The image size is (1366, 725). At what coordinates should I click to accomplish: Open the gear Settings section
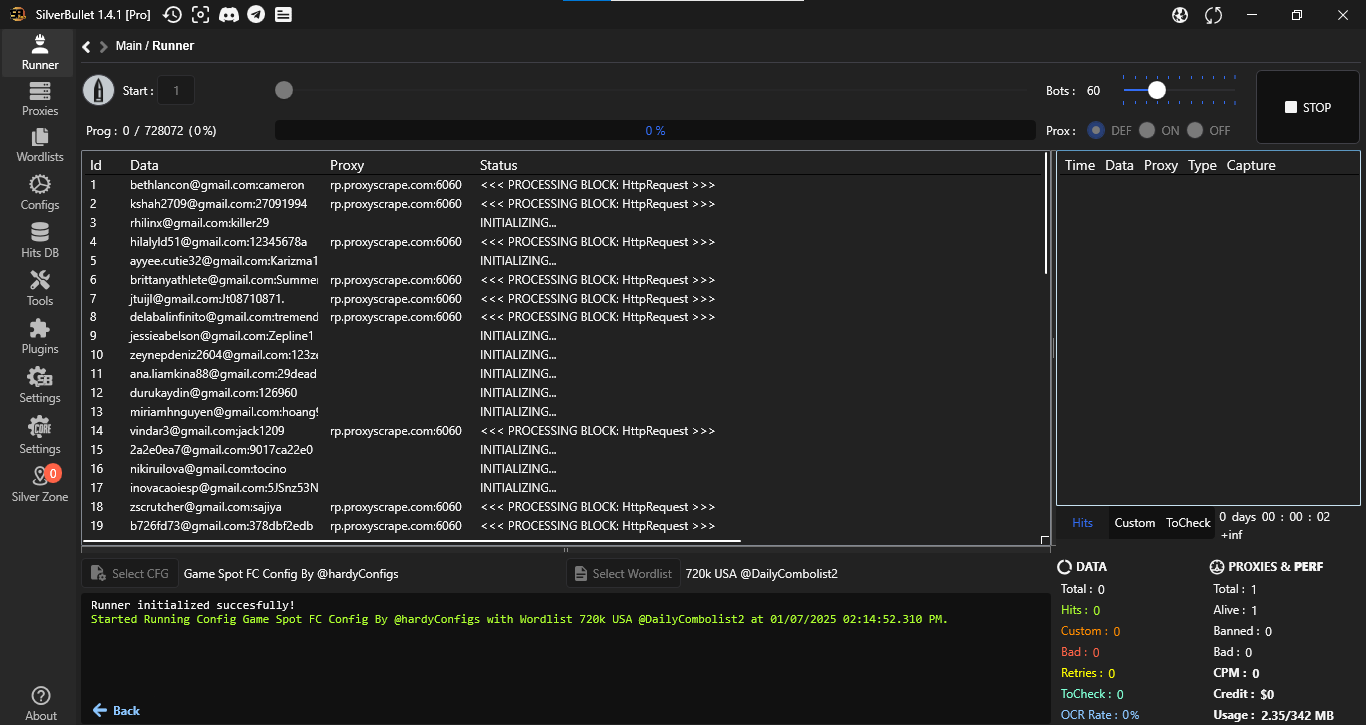point(40,386)
